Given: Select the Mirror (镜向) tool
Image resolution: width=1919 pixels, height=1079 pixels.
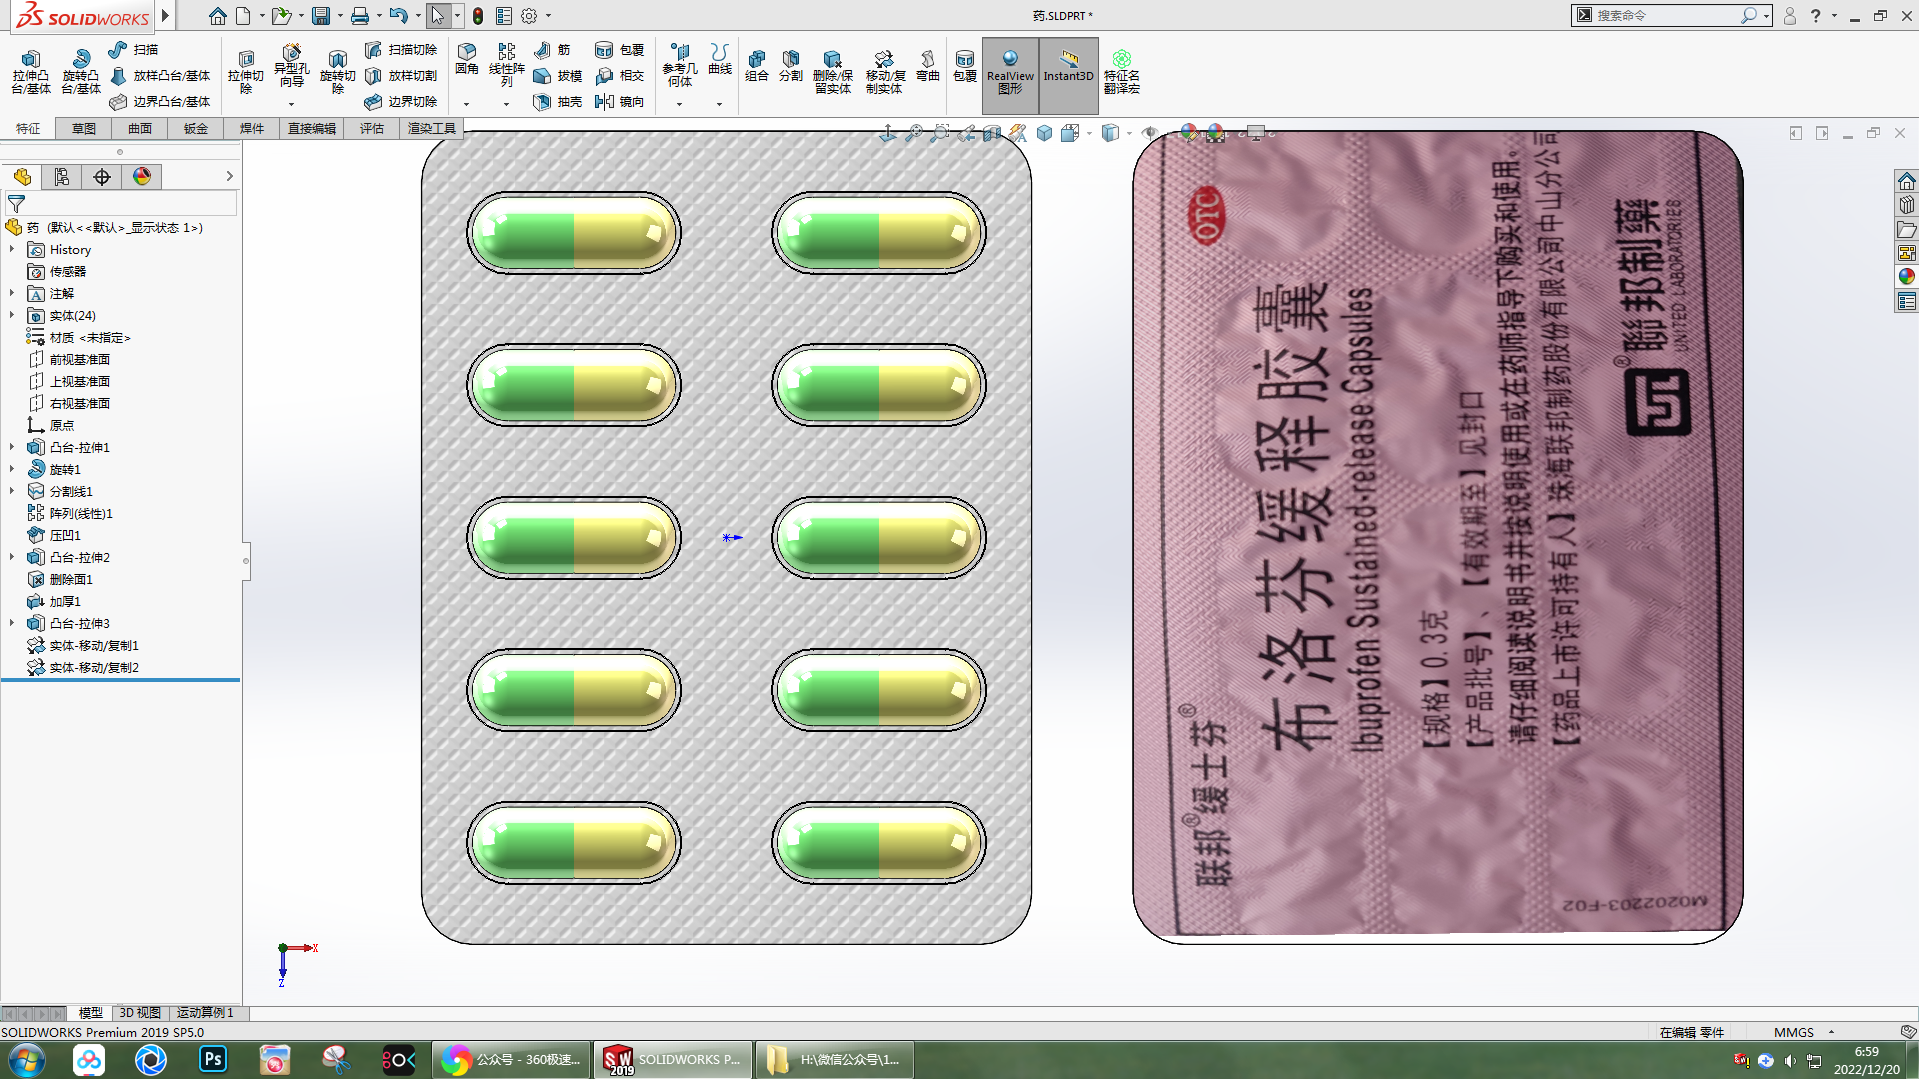Looking at the screenshot, I should point(619,101).
